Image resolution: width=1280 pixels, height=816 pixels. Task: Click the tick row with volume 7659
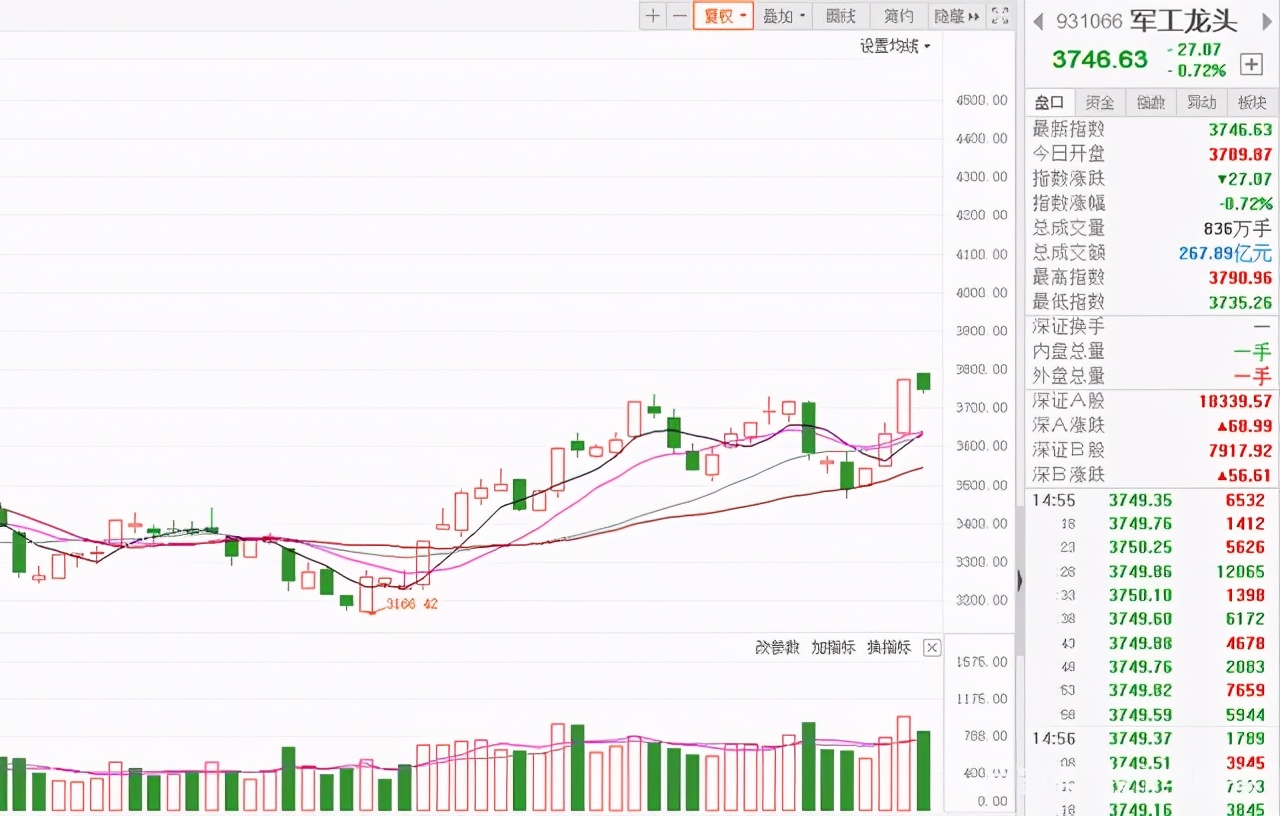(x=1152, y=690)
